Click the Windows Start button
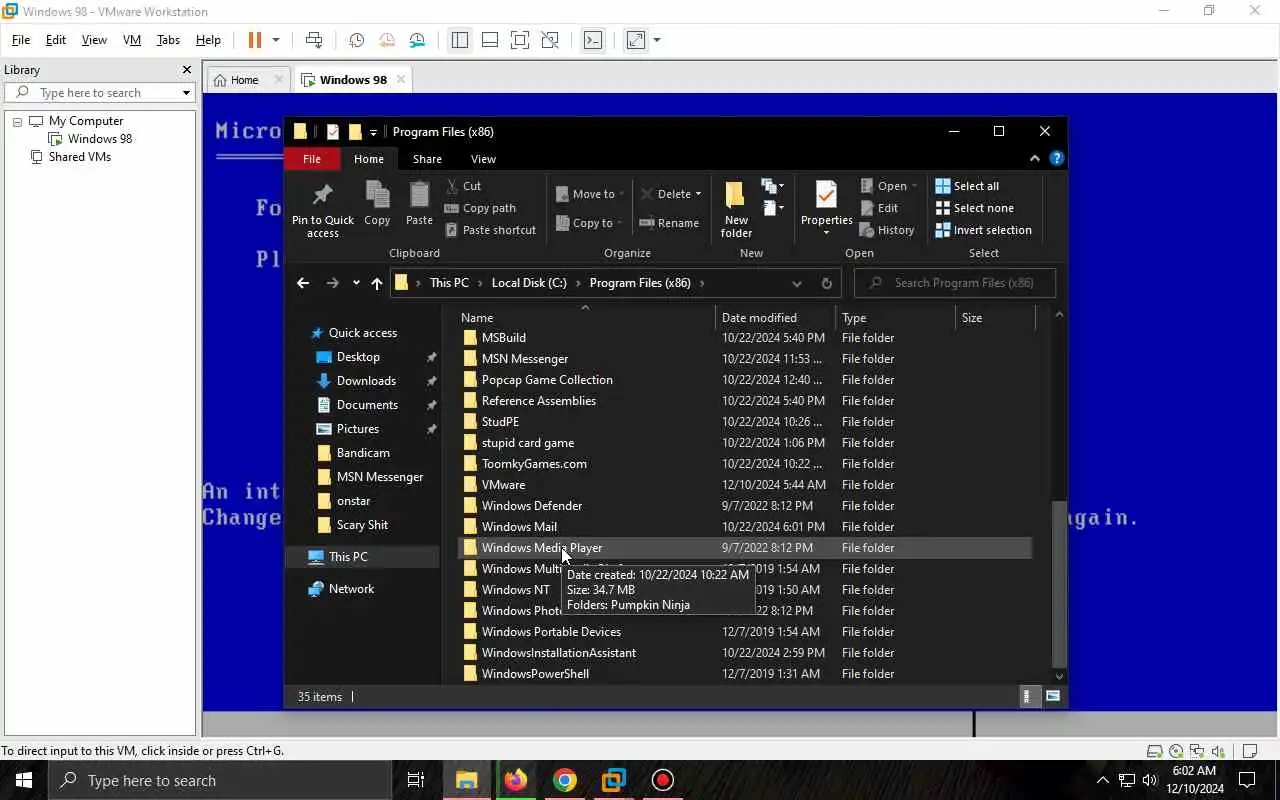Screen dimensions: 1280x800 coord(24,780)
